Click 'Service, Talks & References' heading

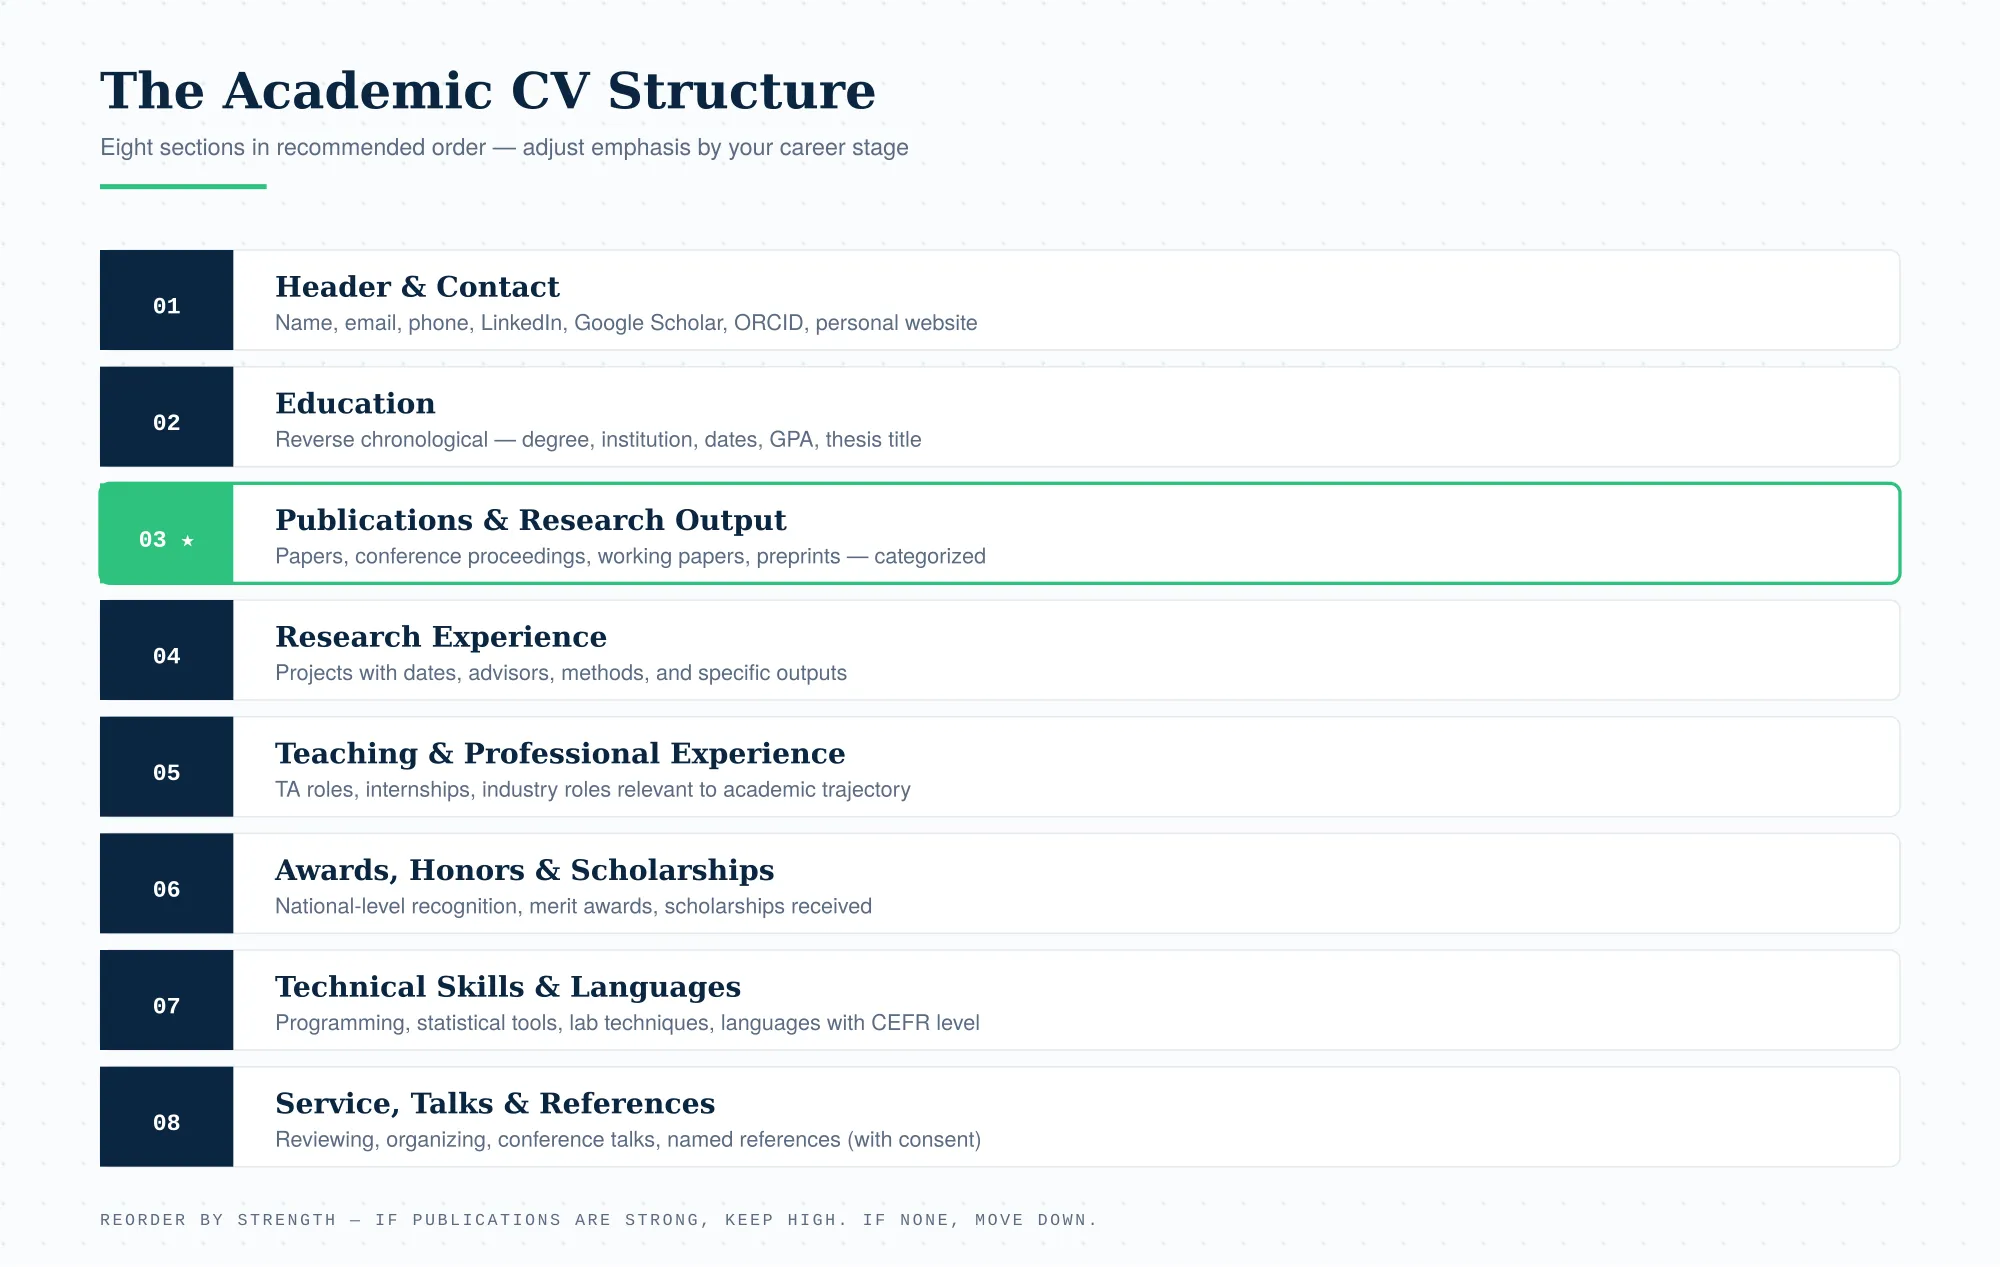click(x=495, y=1103)
